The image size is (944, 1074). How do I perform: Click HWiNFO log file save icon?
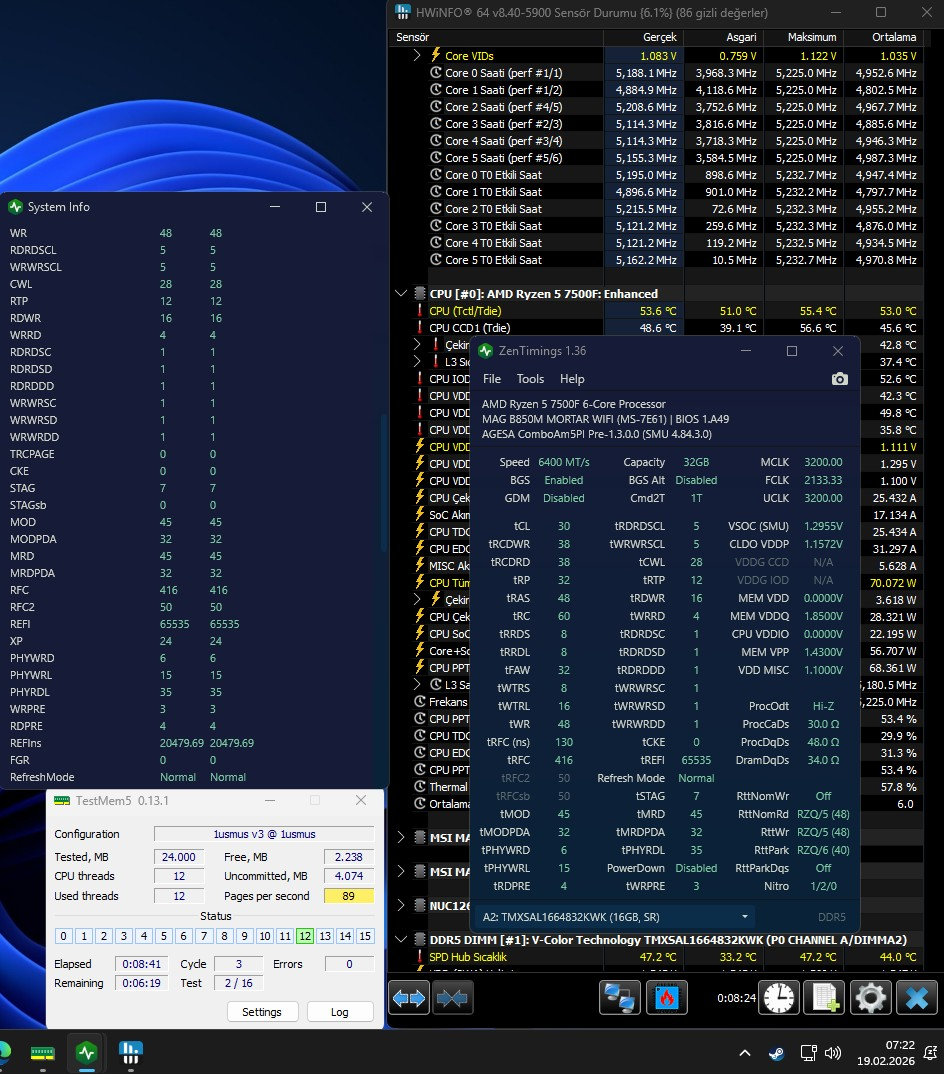tap(825, 998)
